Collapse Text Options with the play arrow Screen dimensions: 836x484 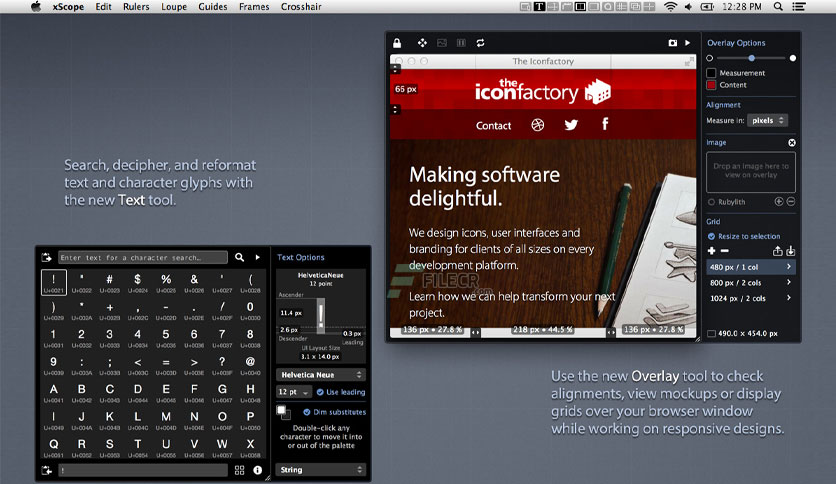click(x=258, y=257)
